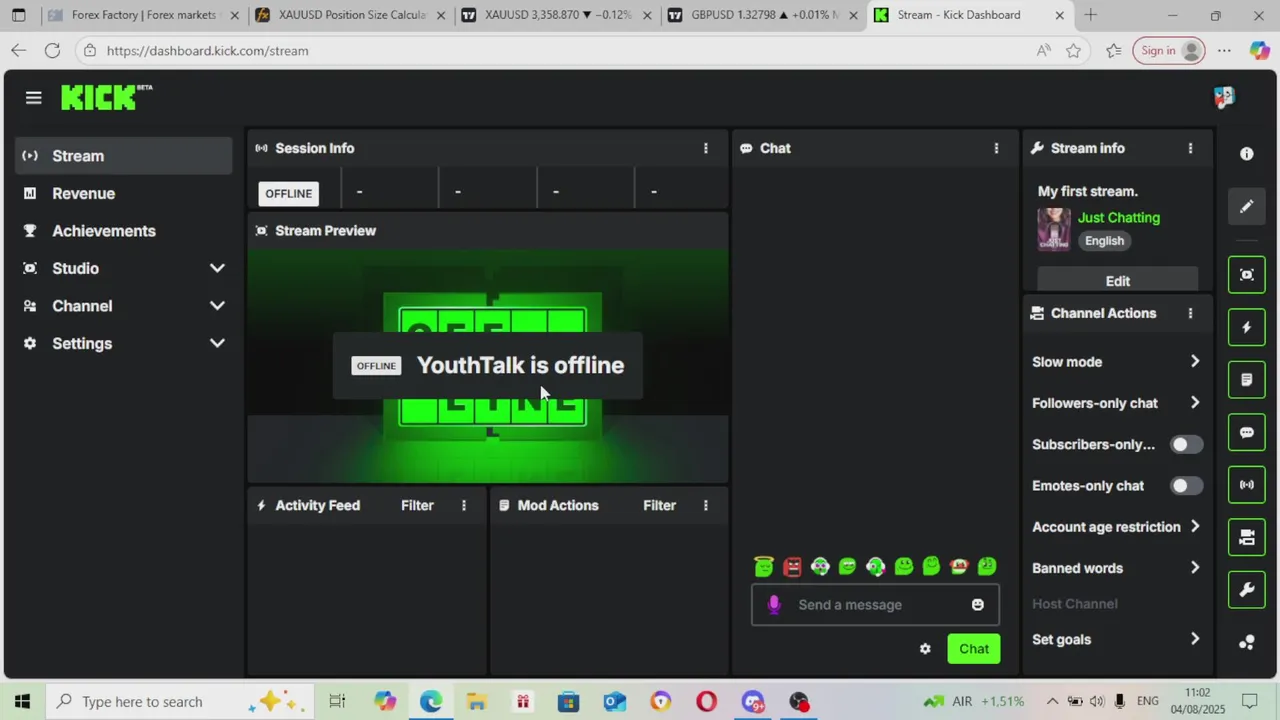Click the info icon in right widget bar

click(x=1246, y=154)
